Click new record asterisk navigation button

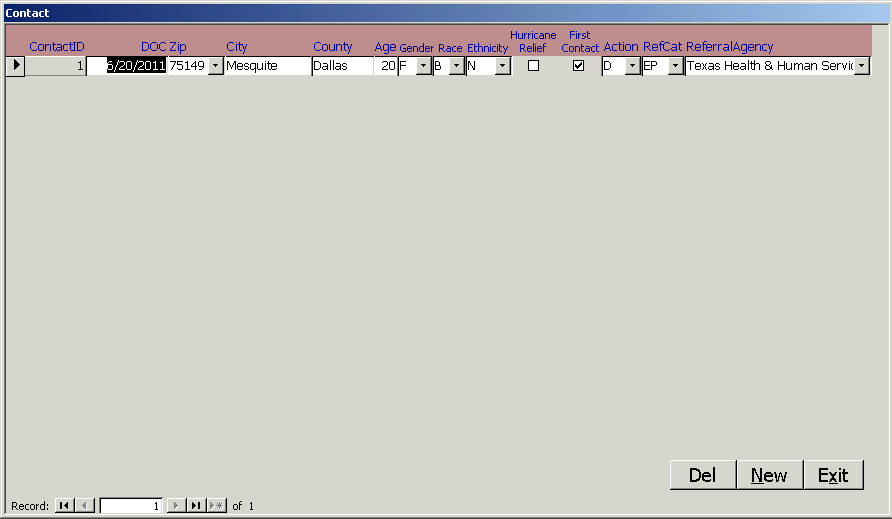[217, 506]
